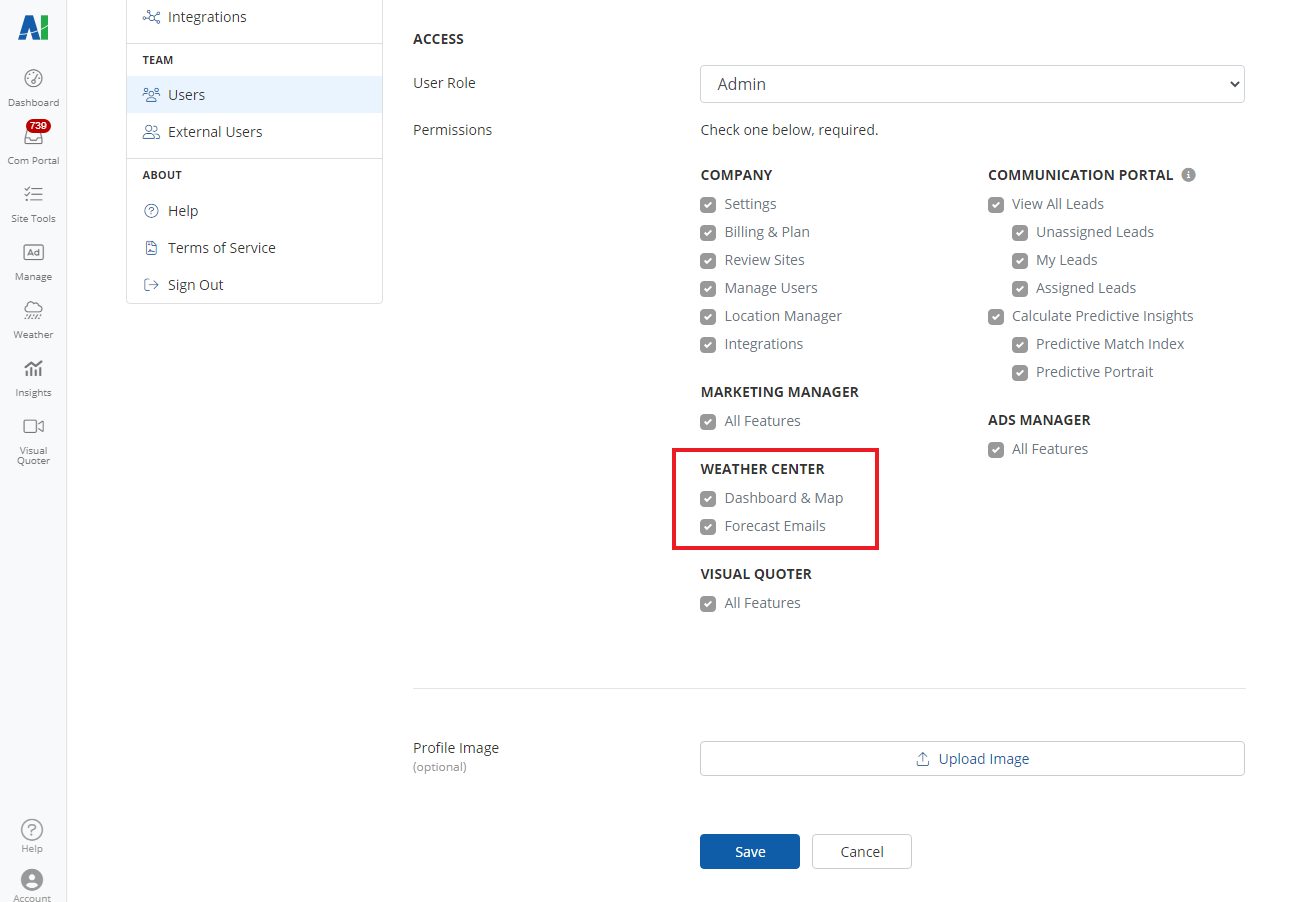The image size is (1301, 902).
Task: Open External Users menu item
Action: coord(214,132)
